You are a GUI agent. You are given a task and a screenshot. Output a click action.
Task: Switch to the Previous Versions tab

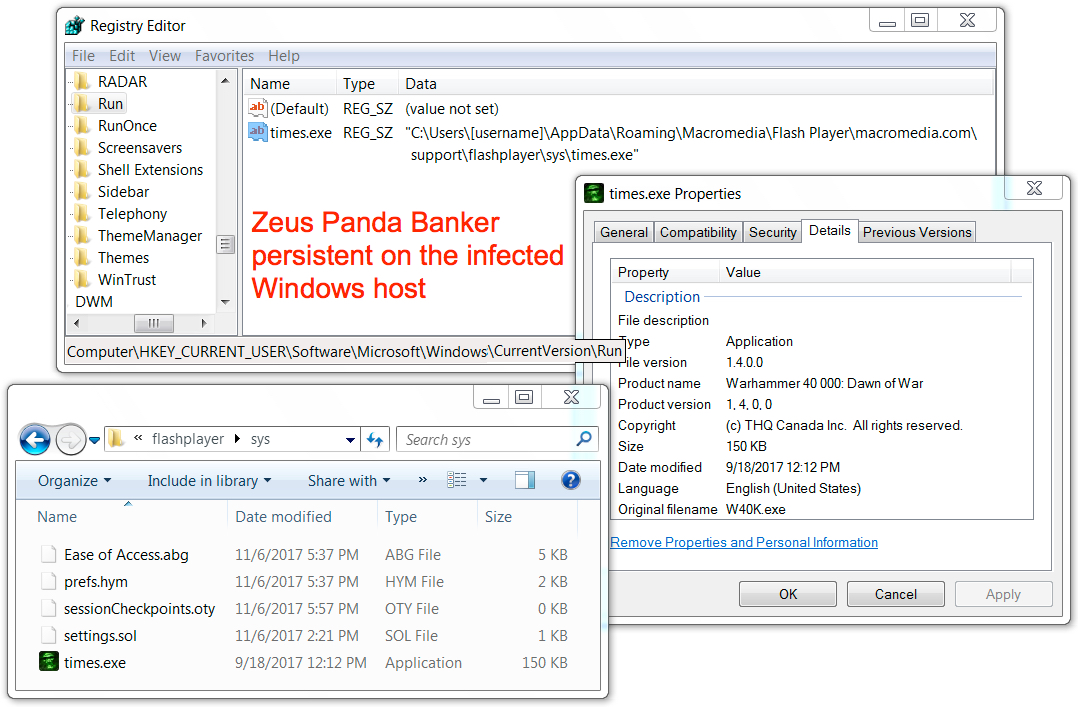click(916, 232)
